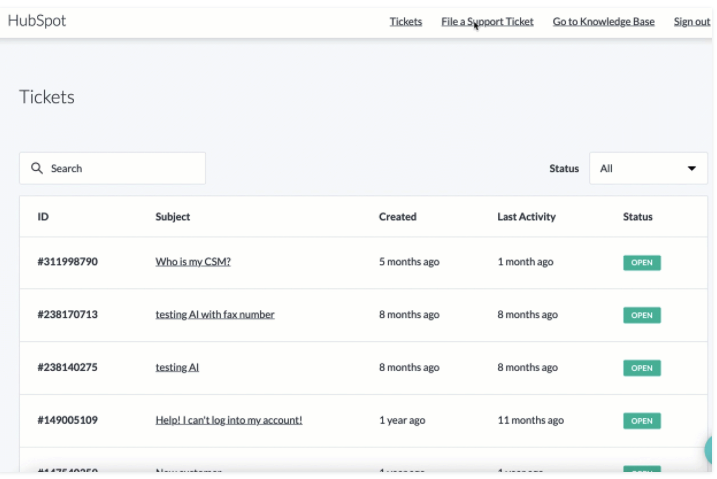Click '1 year ago' created value

pyautogui.click(x=402, y=420)
